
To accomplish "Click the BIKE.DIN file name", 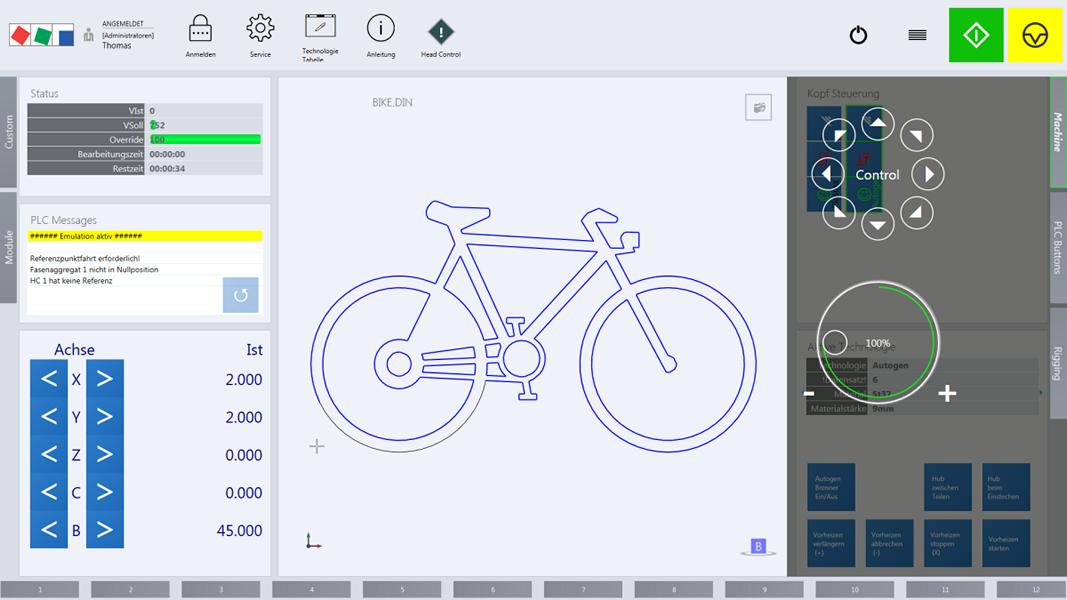I will pos(392,103).
